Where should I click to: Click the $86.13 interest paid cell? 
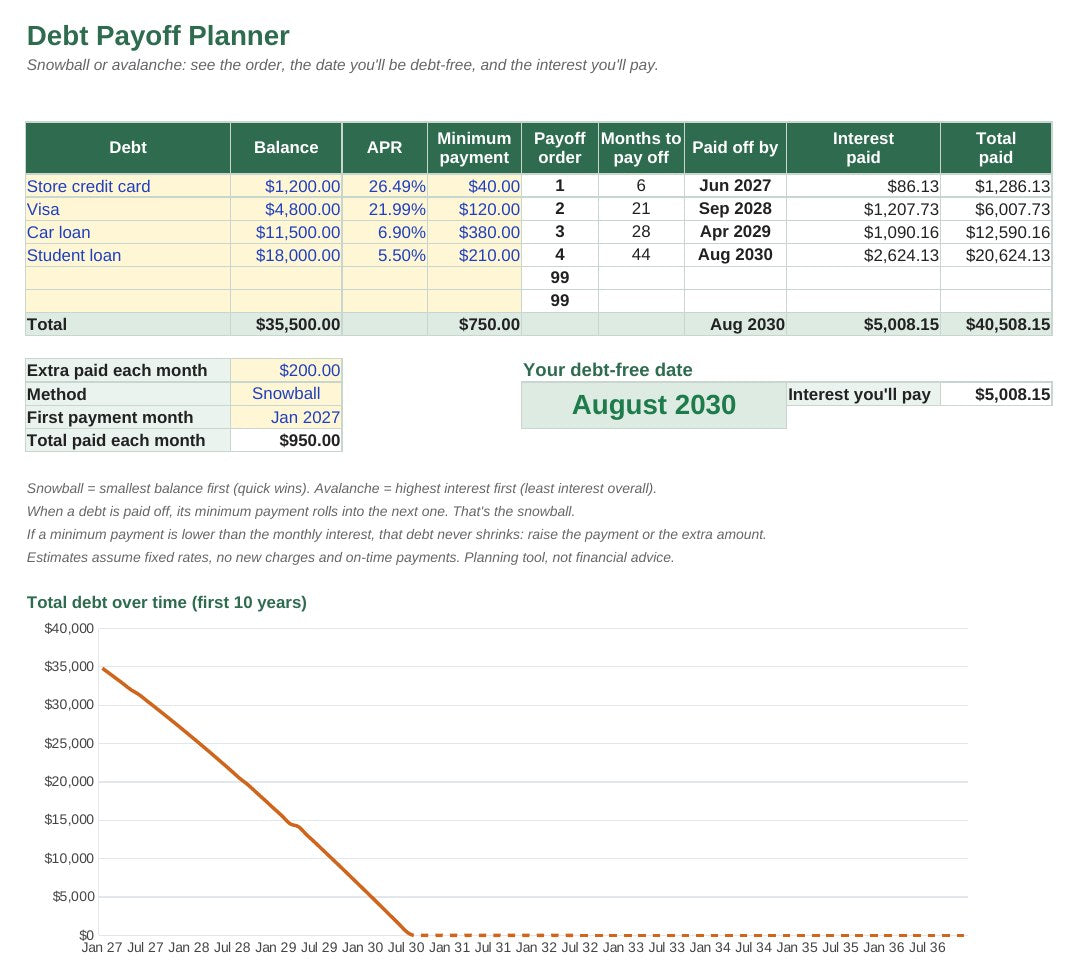point(863,186)
